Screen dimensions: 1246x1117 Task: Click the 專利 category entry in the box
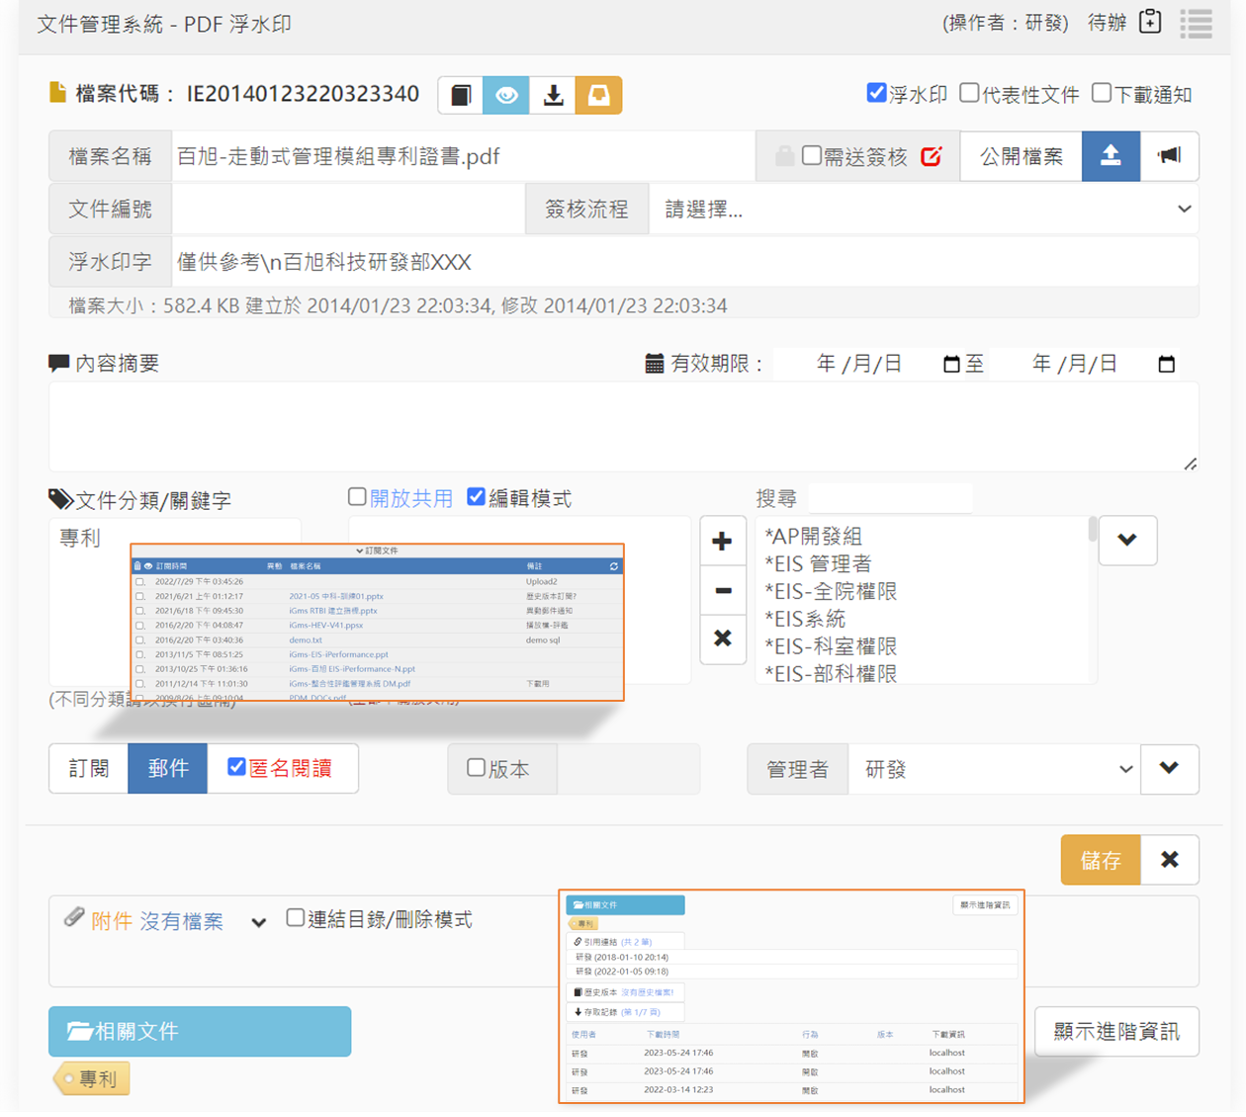80,538
